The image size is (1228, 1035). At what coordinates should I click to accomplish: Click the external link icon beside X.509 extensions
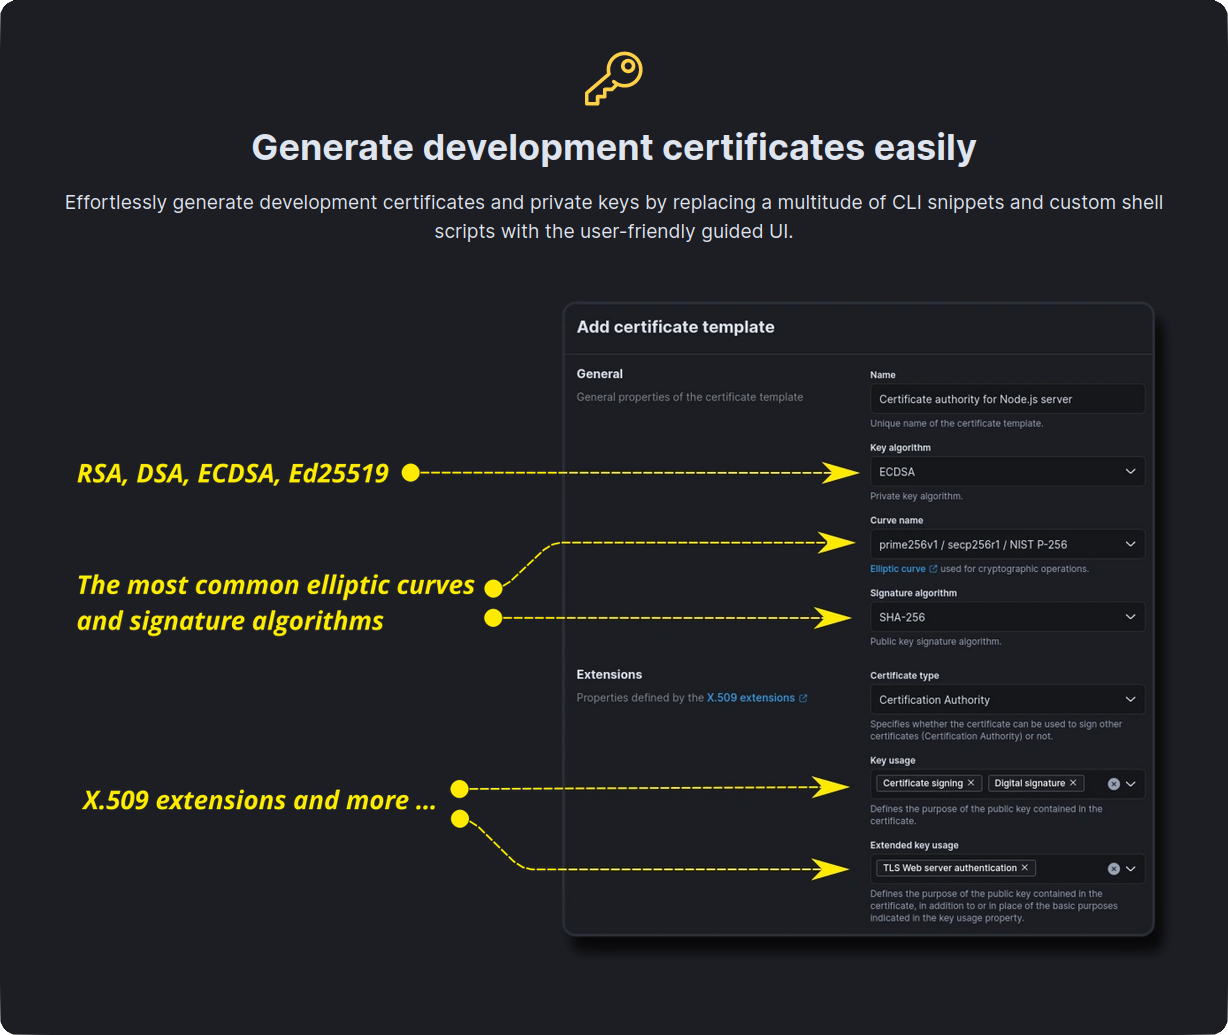coord(803,697)
